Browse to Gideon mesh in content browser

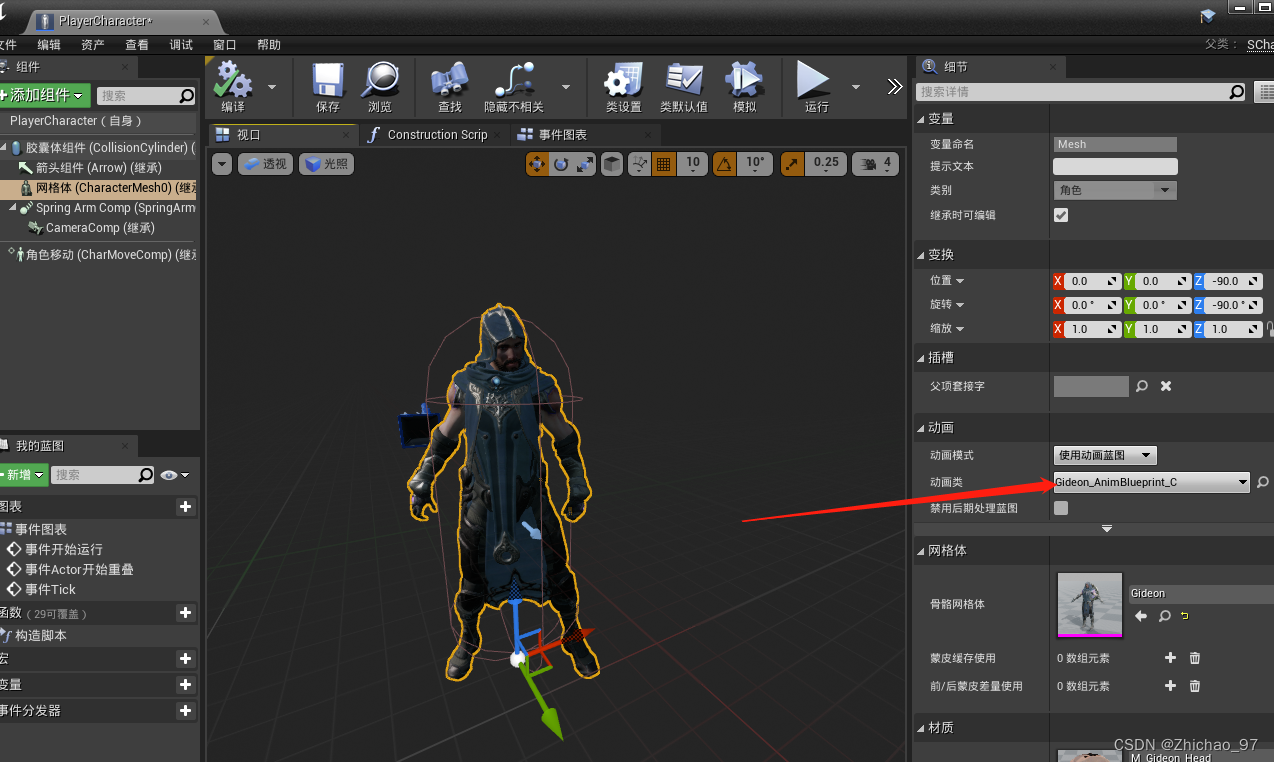click(x=1164, y=616)
